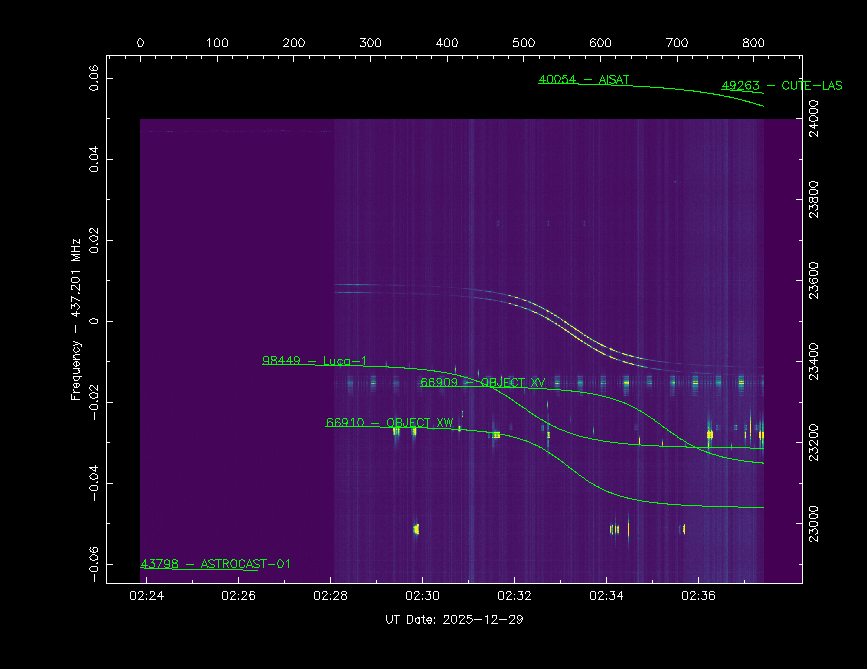Image resolution: width=867 pixels, height=669 pixels.
Task: Click the 02:30 time axis tick
Action: pyautogui.click(x=422, y=596)
